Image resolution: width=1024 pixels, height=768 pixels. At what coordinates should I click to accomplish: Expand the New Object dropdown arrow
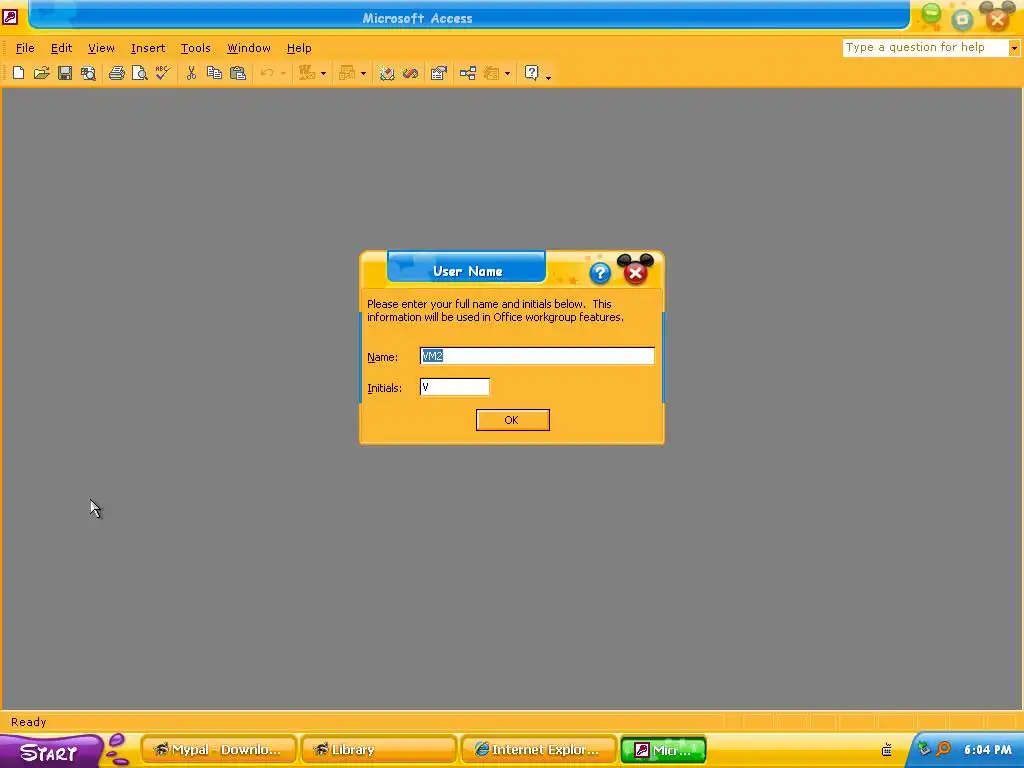(x=507, y=73)
